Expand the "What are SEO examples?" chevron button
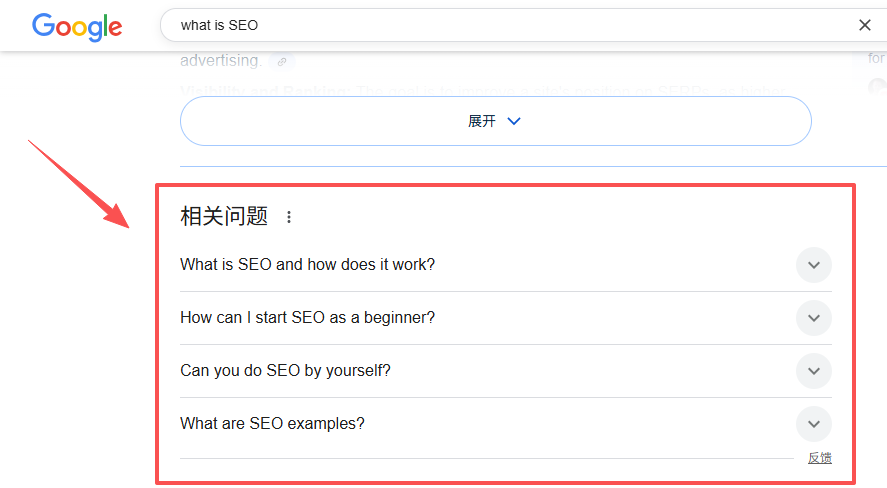The image size is (887, 488). pos(814,424)
